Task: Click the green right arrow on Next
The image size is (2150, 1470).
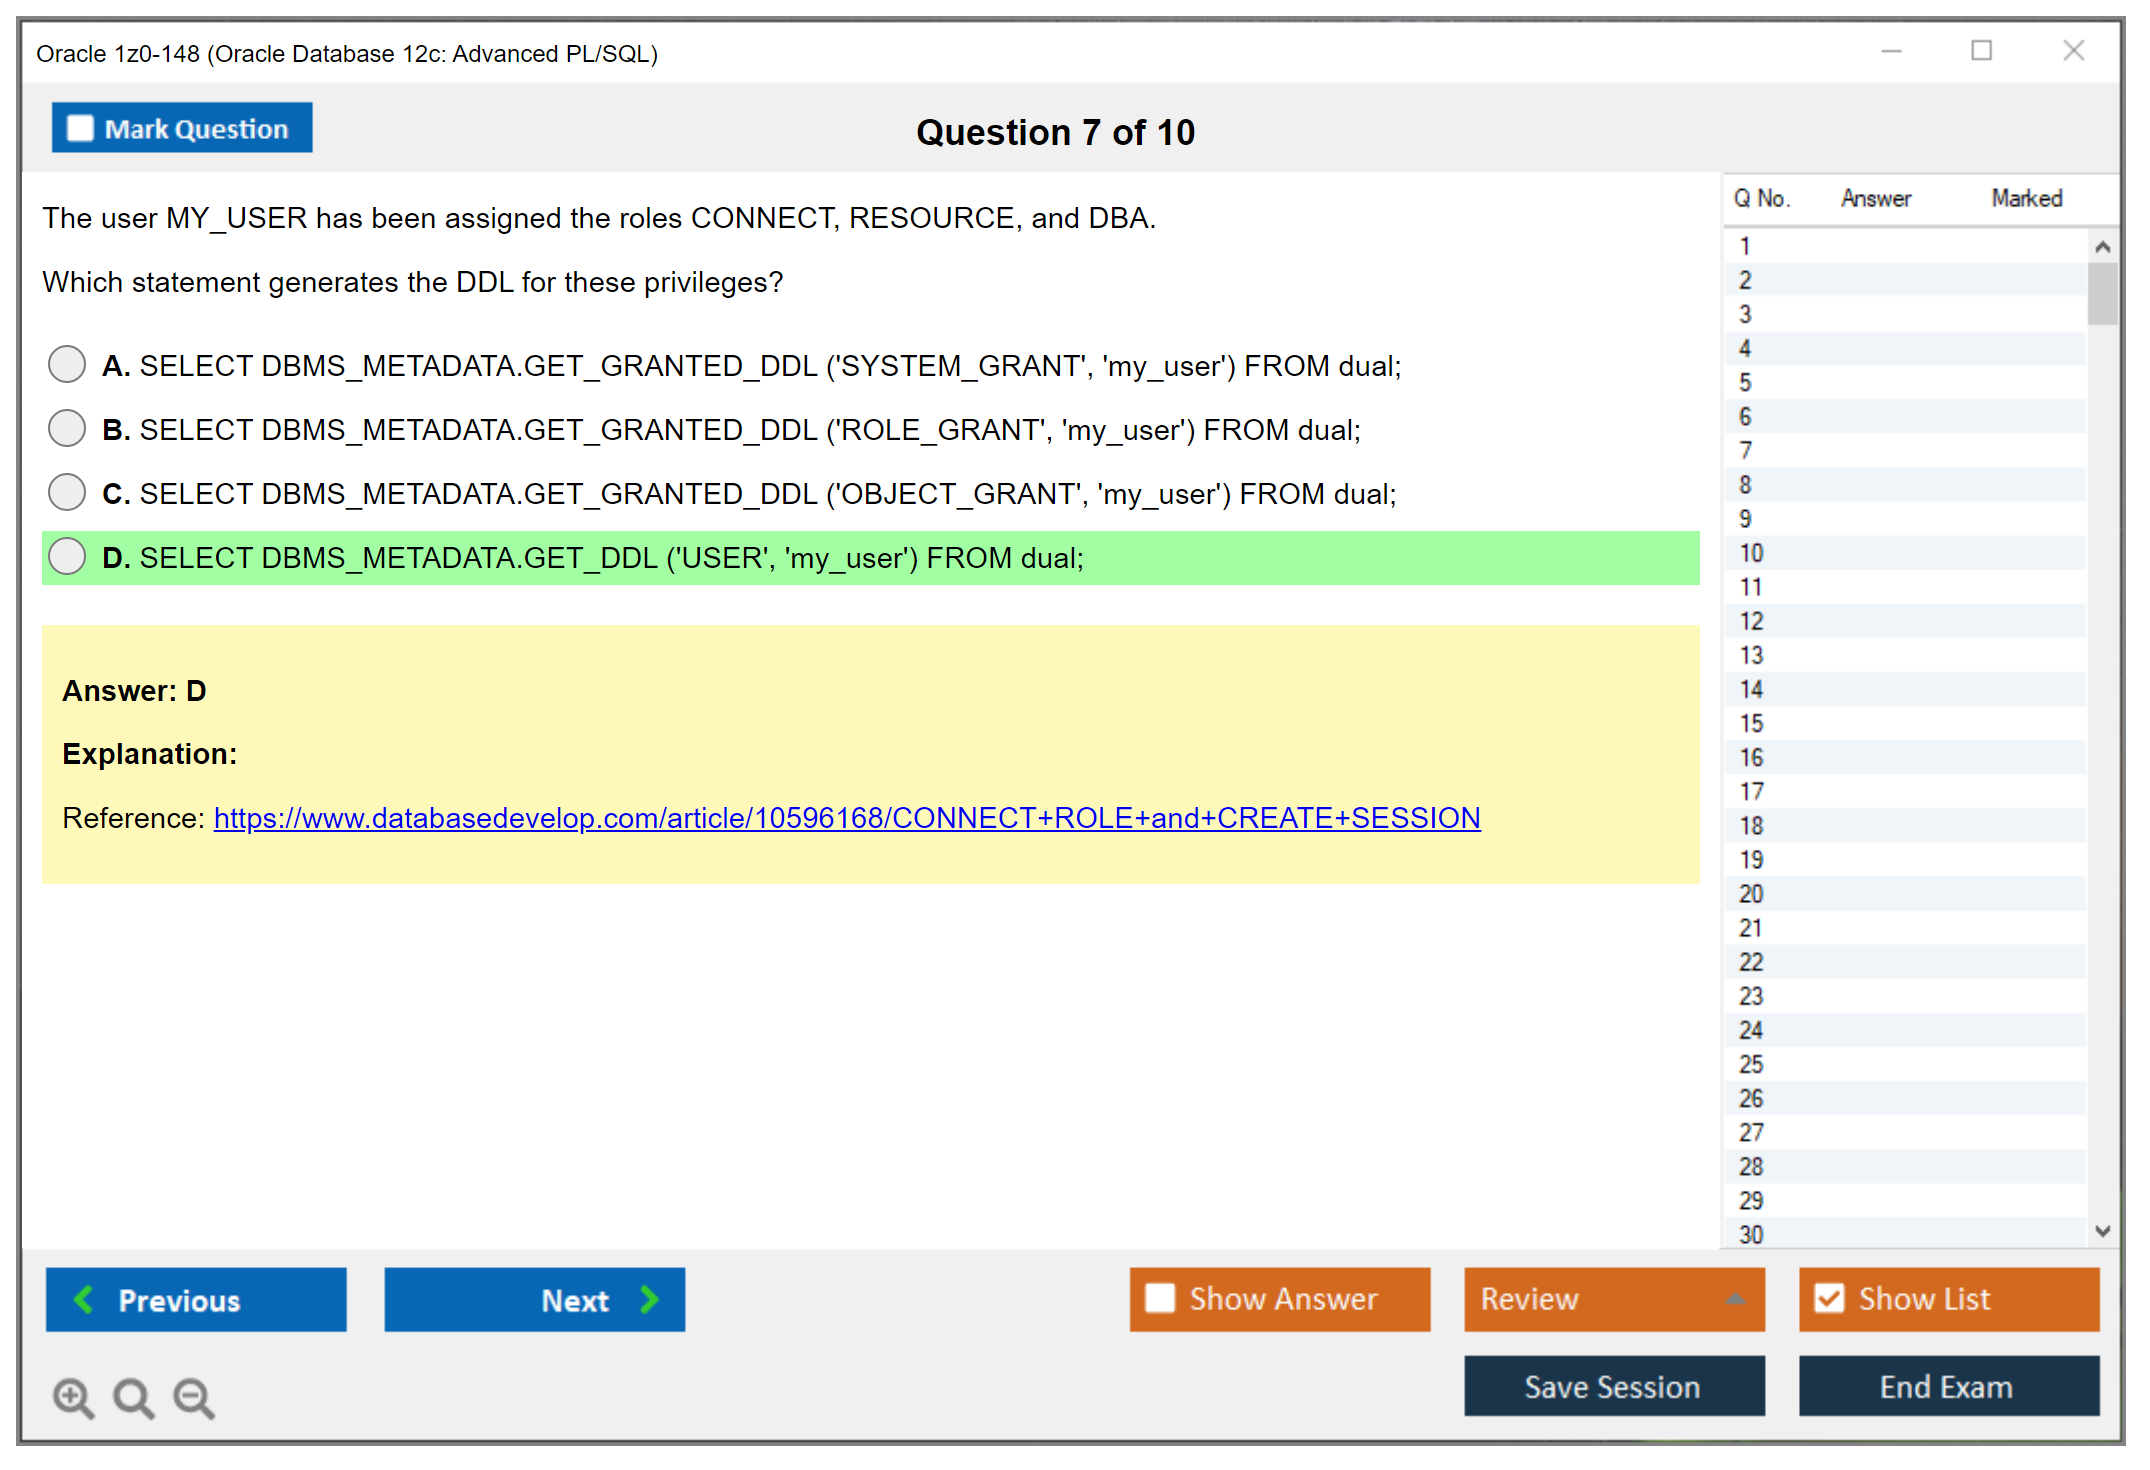Action: (649, 1299)
